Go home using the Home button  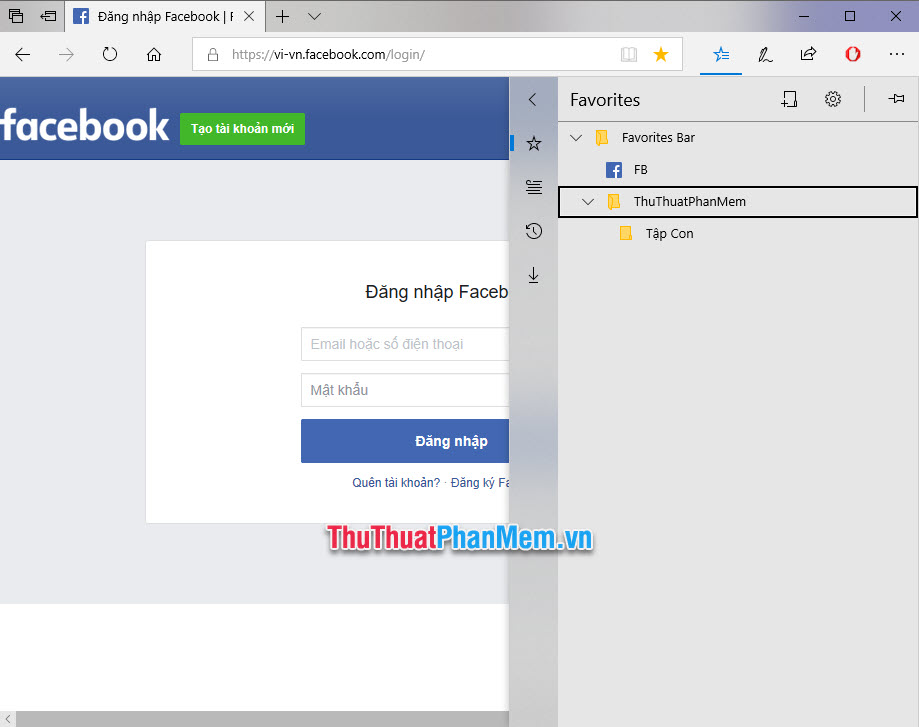point(153,55)
